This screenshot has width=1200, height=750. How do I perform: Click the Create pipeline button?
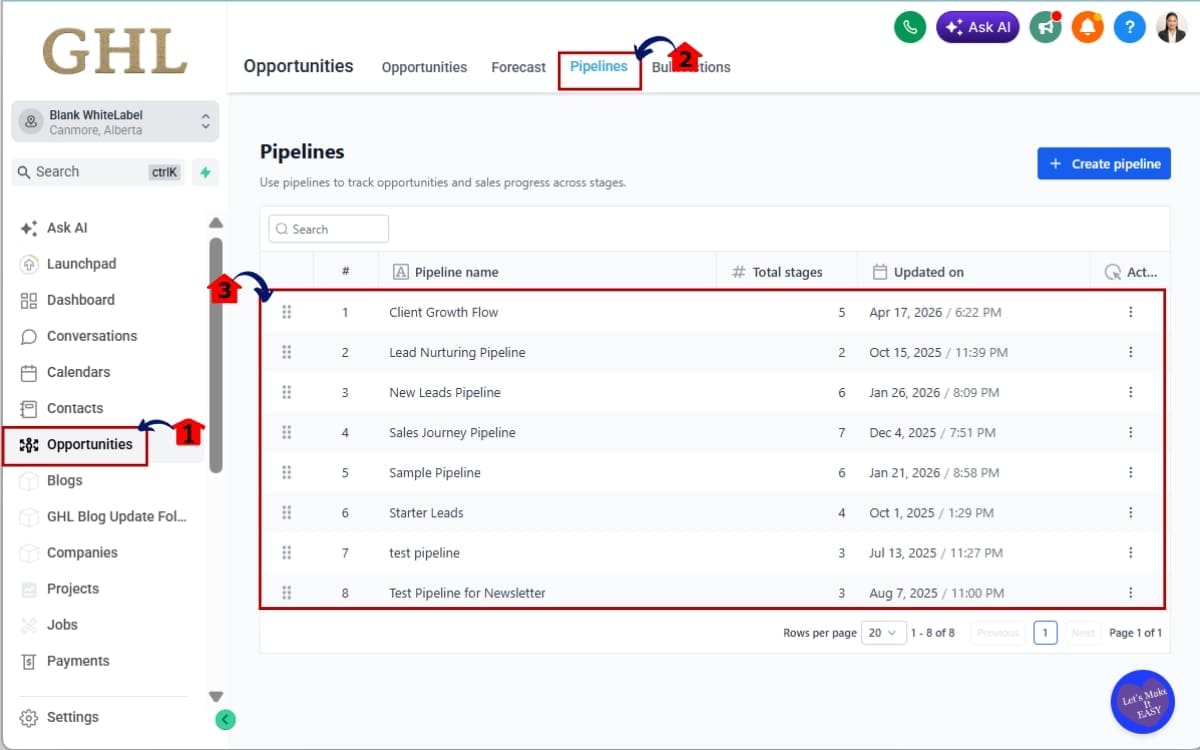coord(1104,164)
